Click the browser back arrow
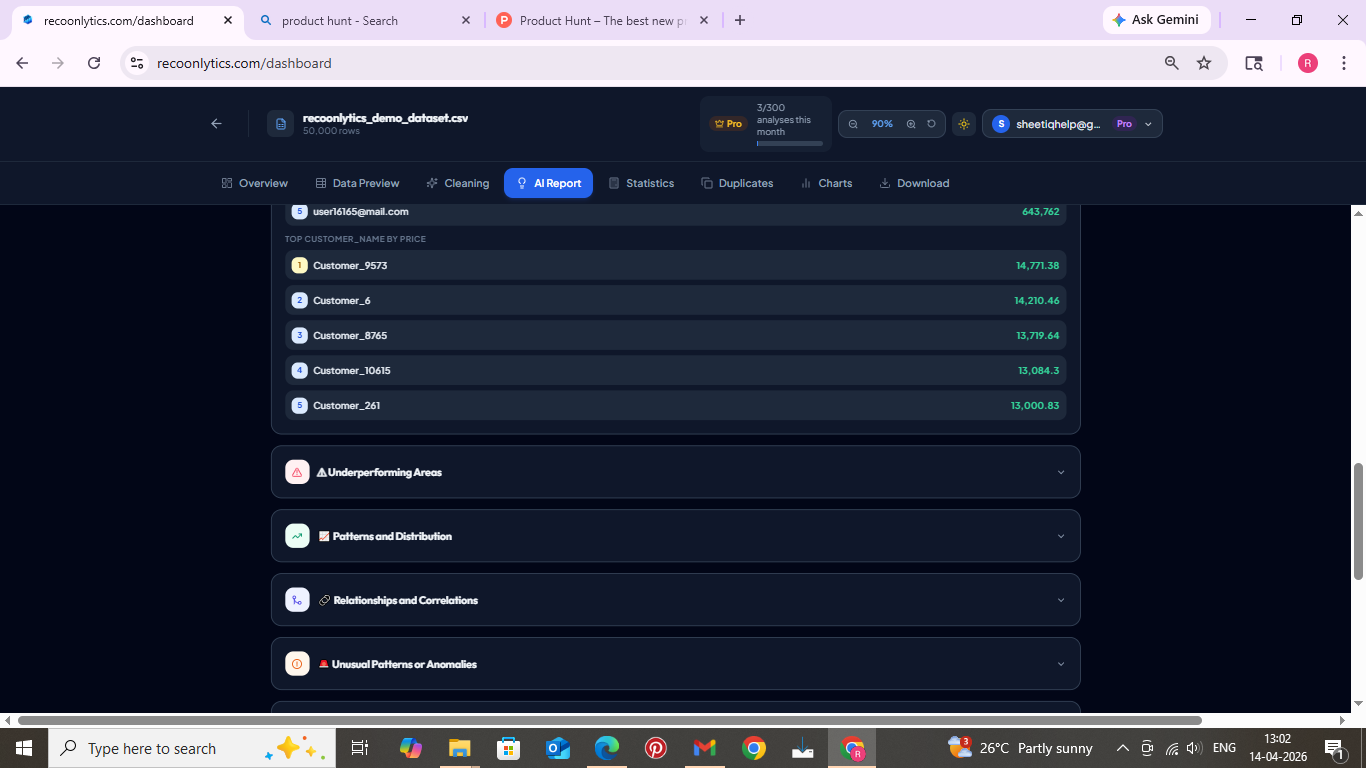 (22, 63)
